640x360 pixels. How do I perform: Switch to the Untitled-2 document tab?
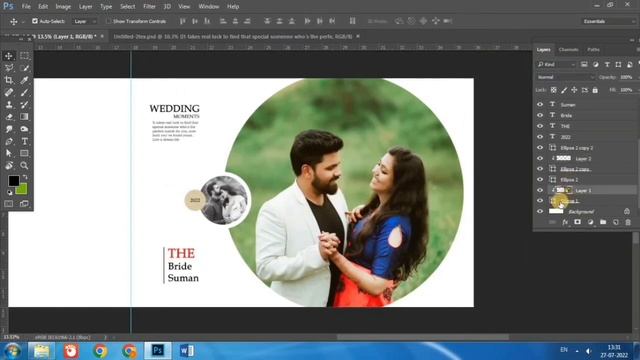(x=233, y=36)
